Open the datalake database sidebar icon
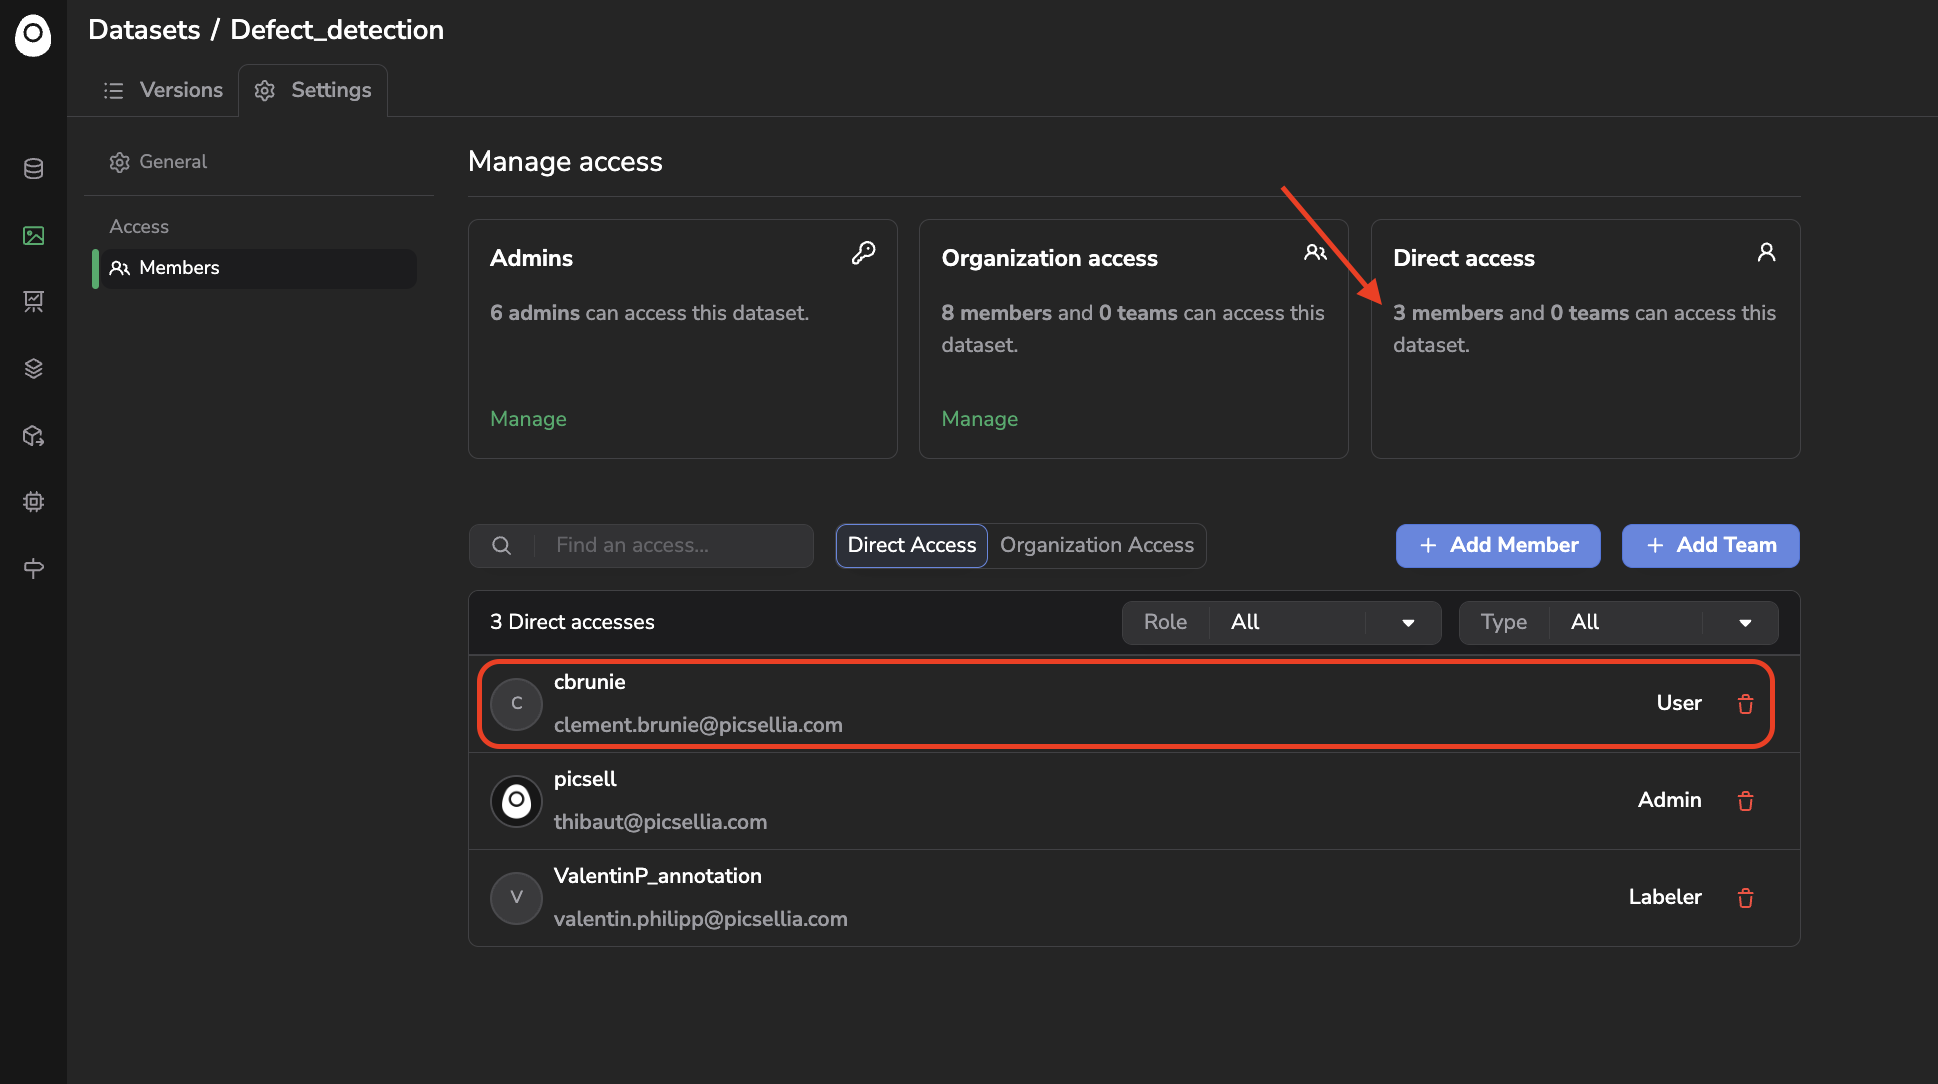This screenshot has width=1938, height=1084. click(33, 169)
